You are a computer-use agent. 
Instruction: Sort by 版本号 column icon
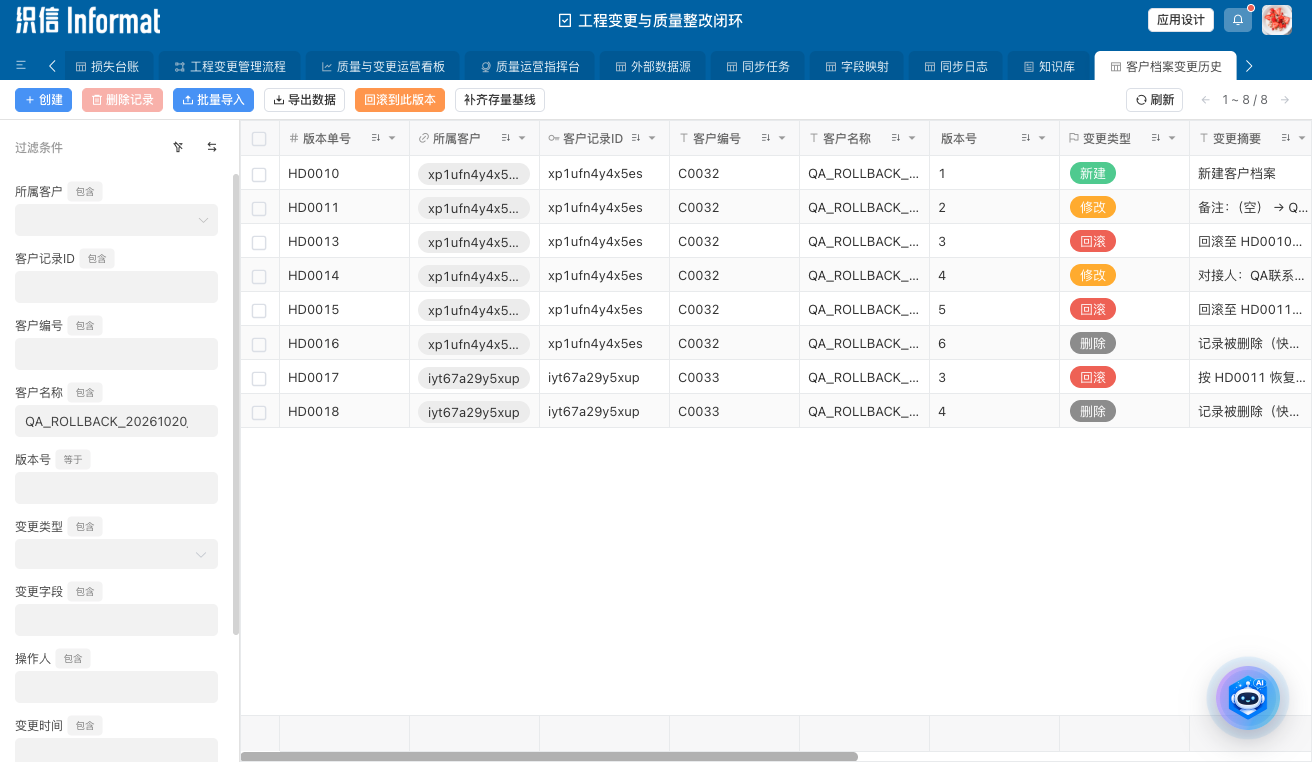(1026, 138)
